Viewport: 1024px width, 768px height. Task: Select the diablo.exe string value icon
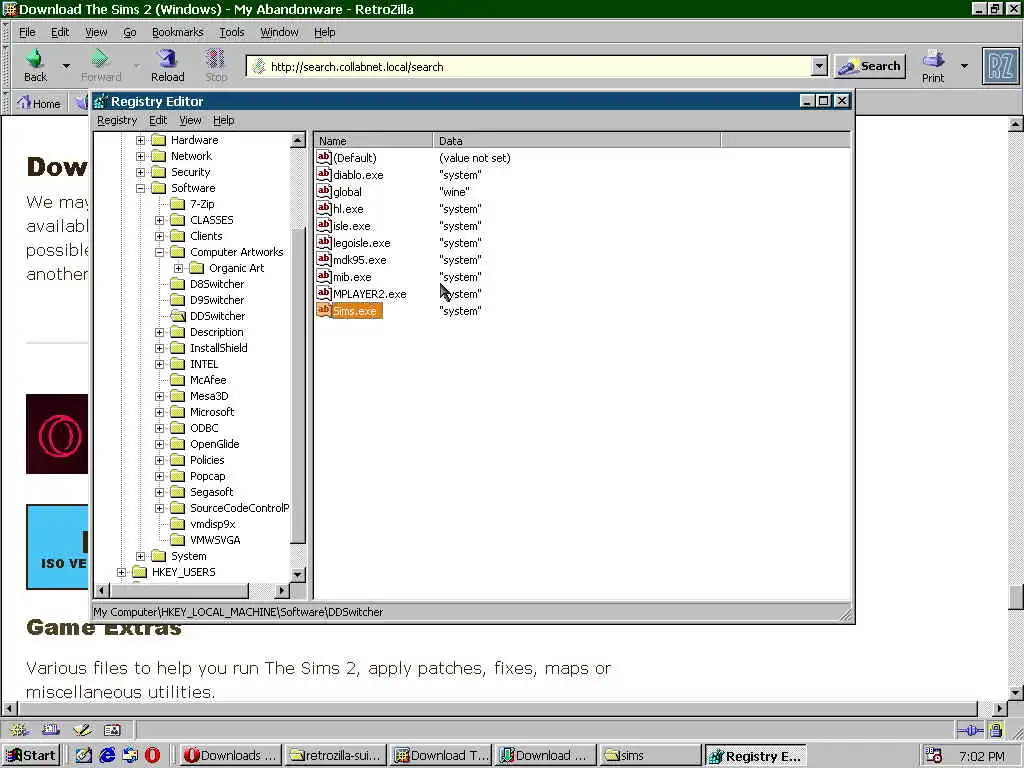324,174
